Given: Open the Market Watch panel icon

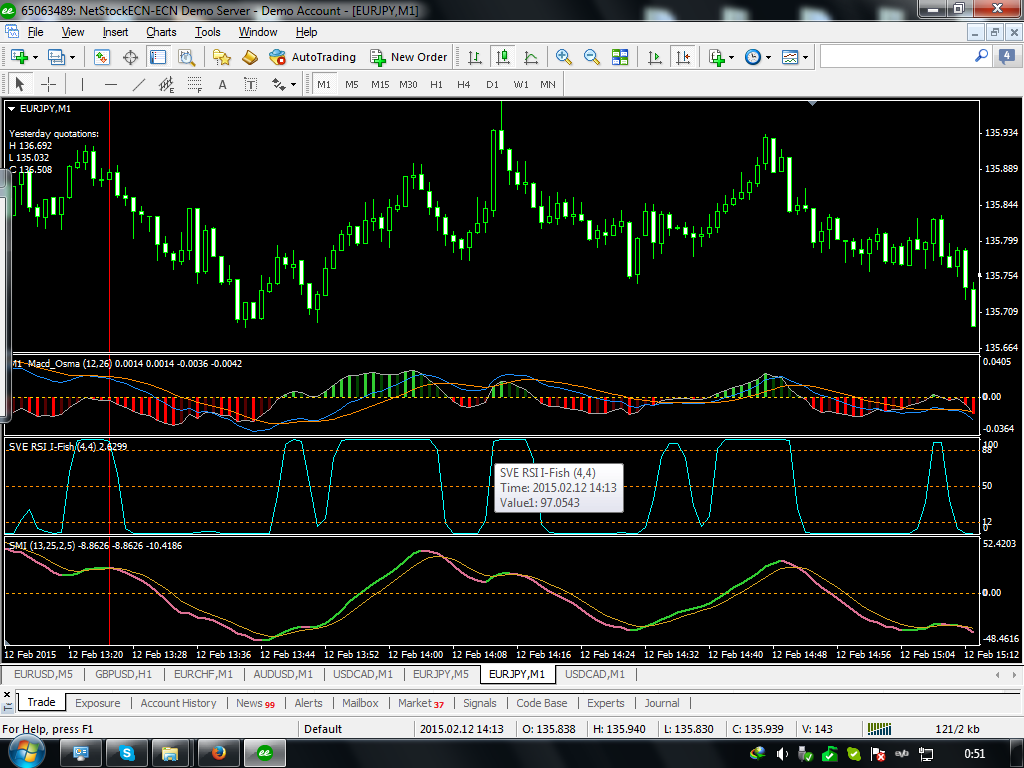Looking at the screenshot, I should pos(101,57).
